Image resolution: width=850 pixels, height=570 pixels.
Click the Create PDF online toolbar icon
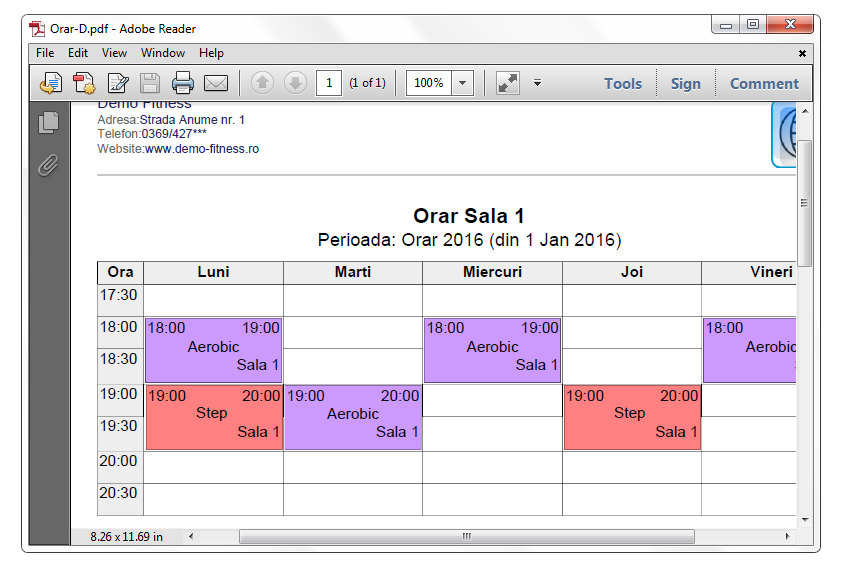tap(84, 83)
